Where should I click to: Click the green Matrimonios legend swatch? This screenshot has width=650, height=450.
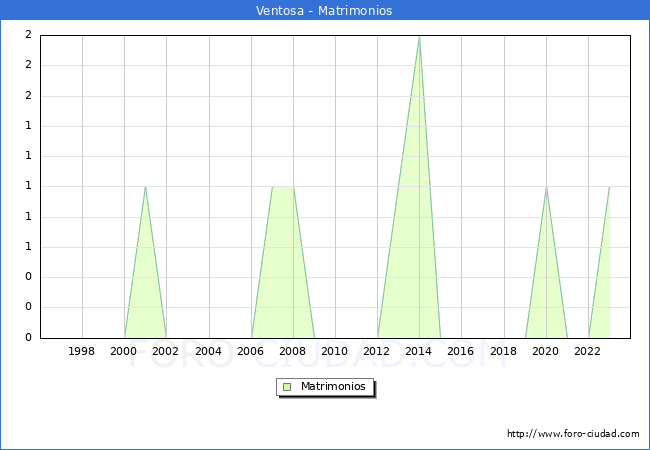287,387
